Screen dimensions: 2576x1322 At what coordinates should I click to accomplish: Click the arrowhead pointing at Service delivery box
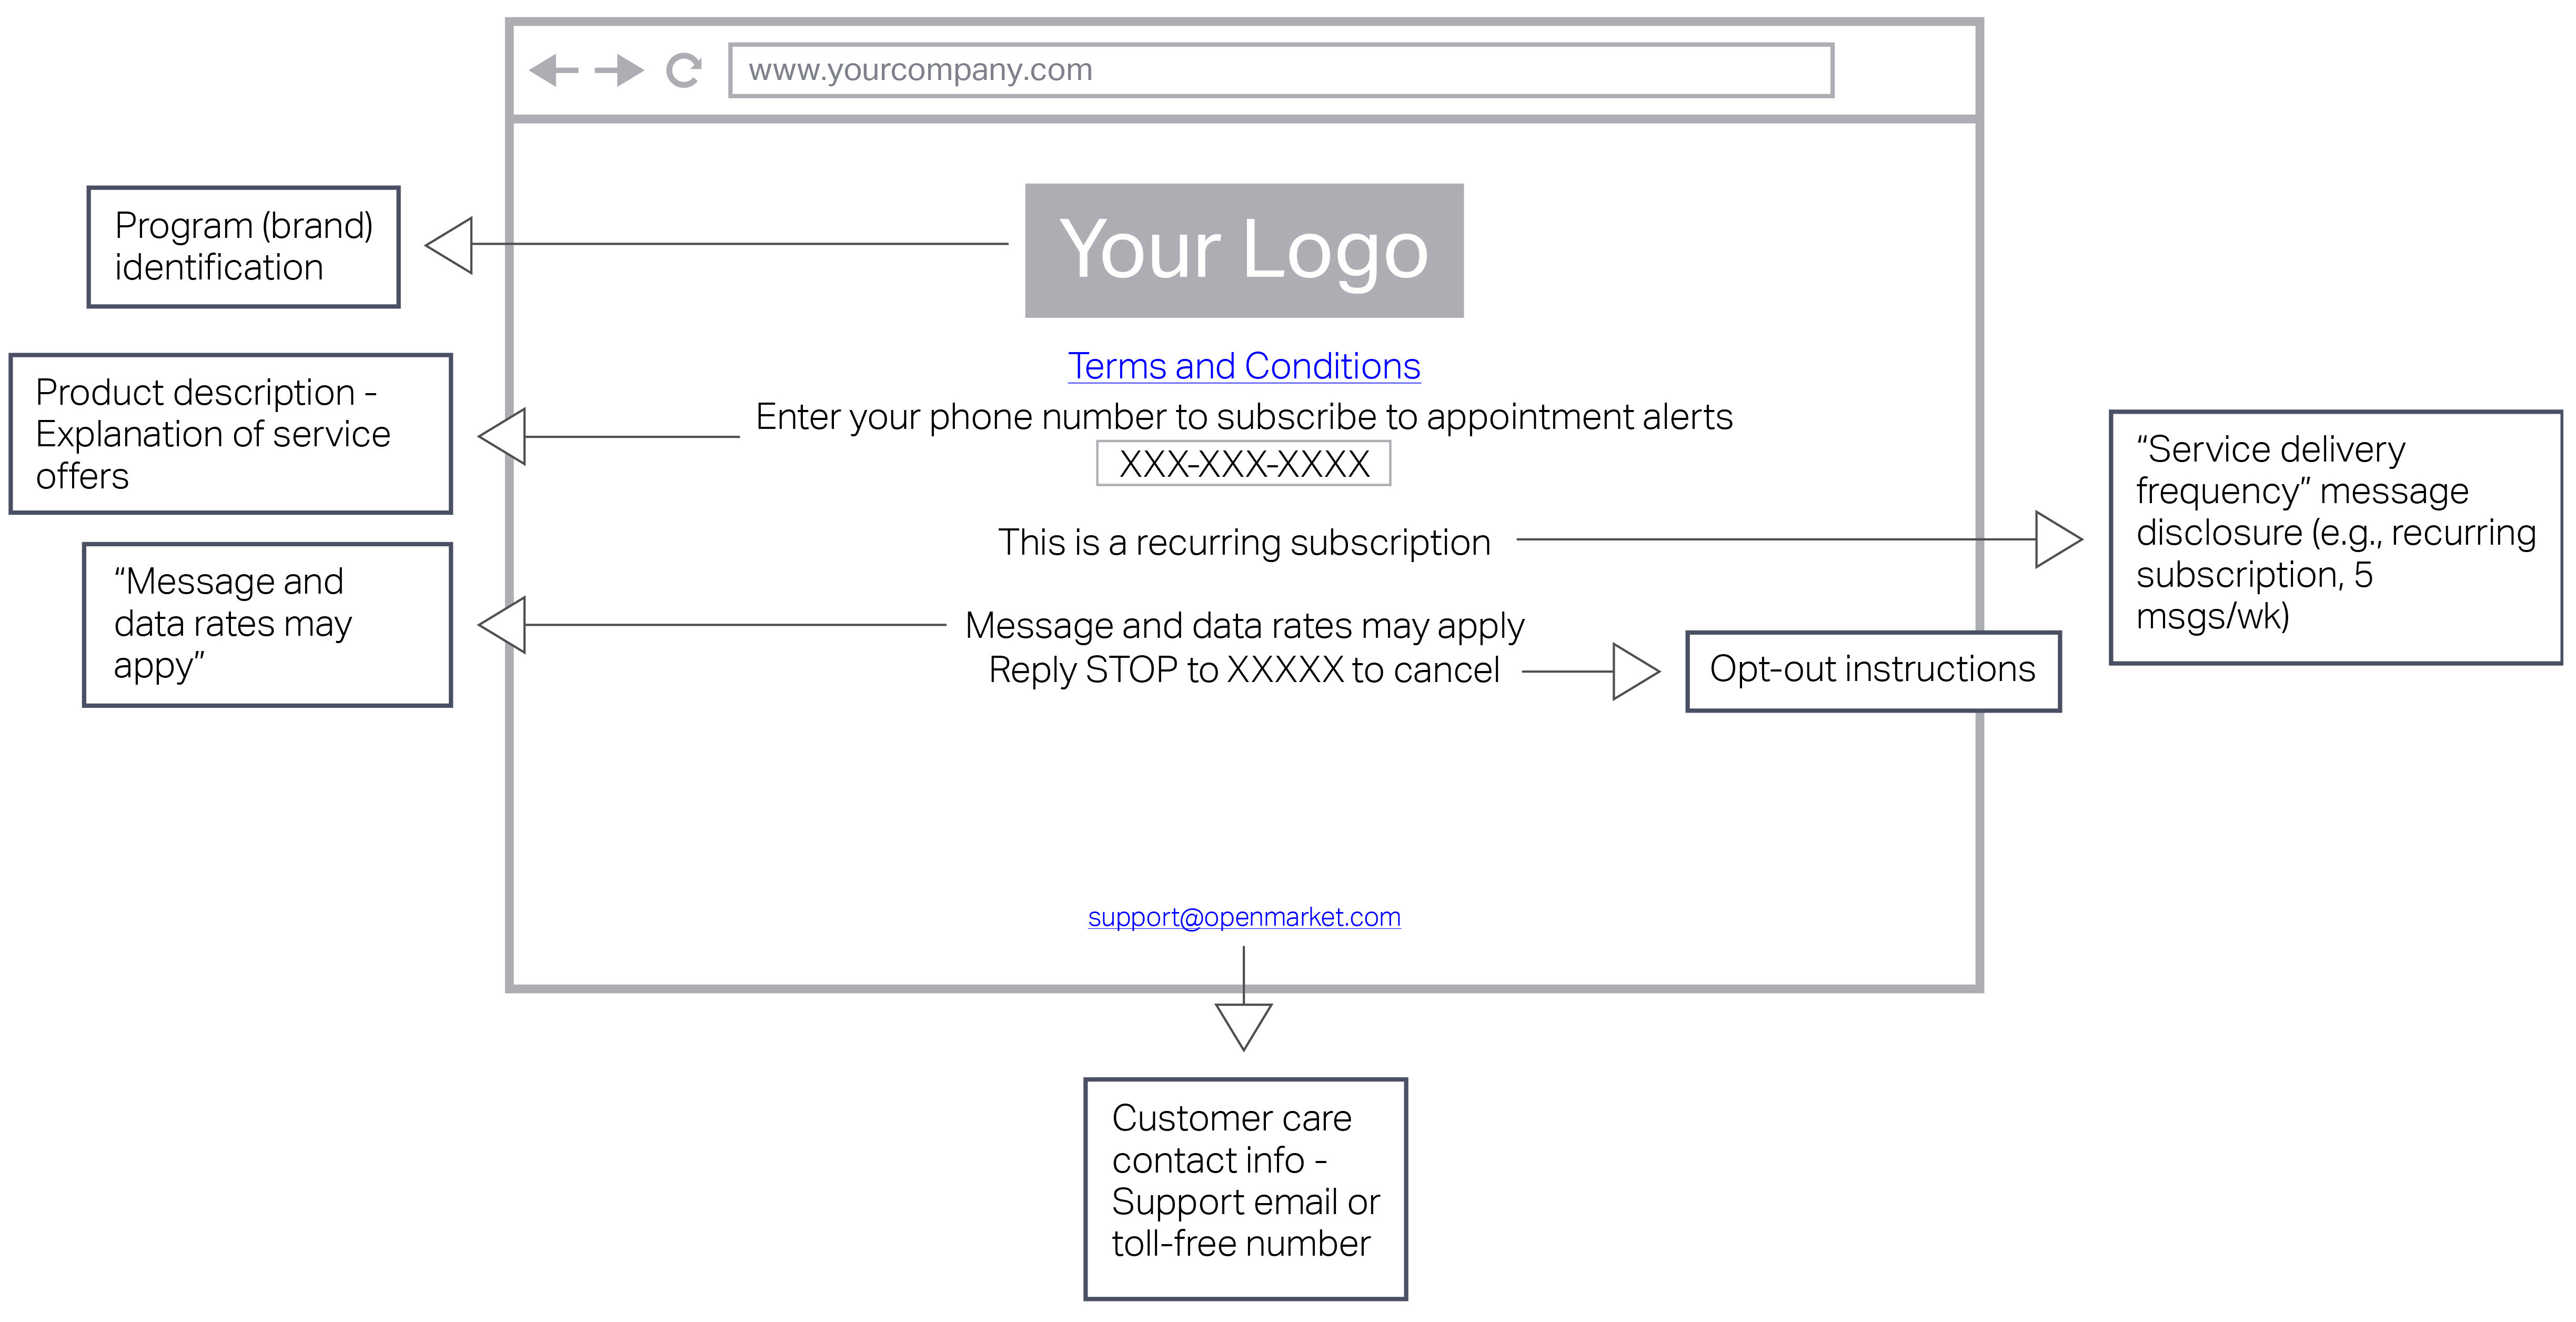pyautogui.click(x=2057, y=540)
